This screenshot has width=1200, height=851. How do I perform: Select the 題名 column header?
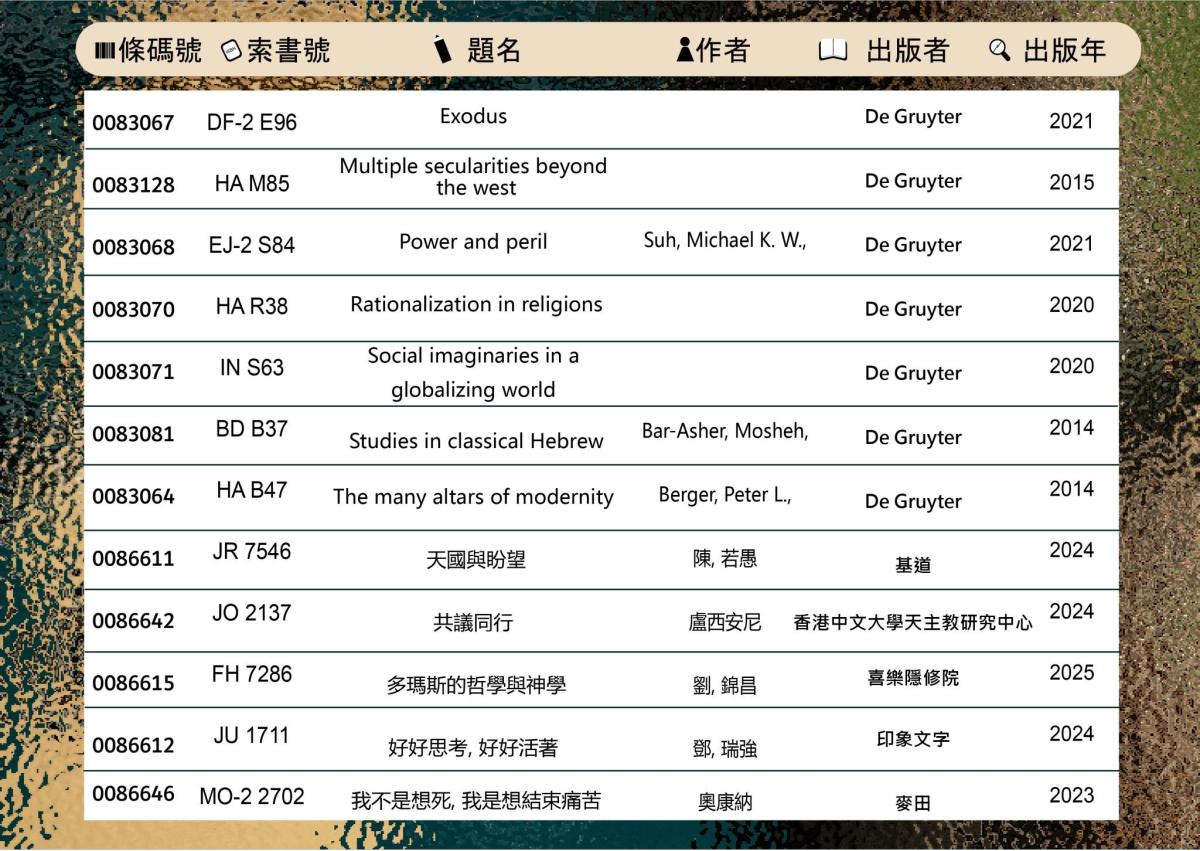(494, 50)
